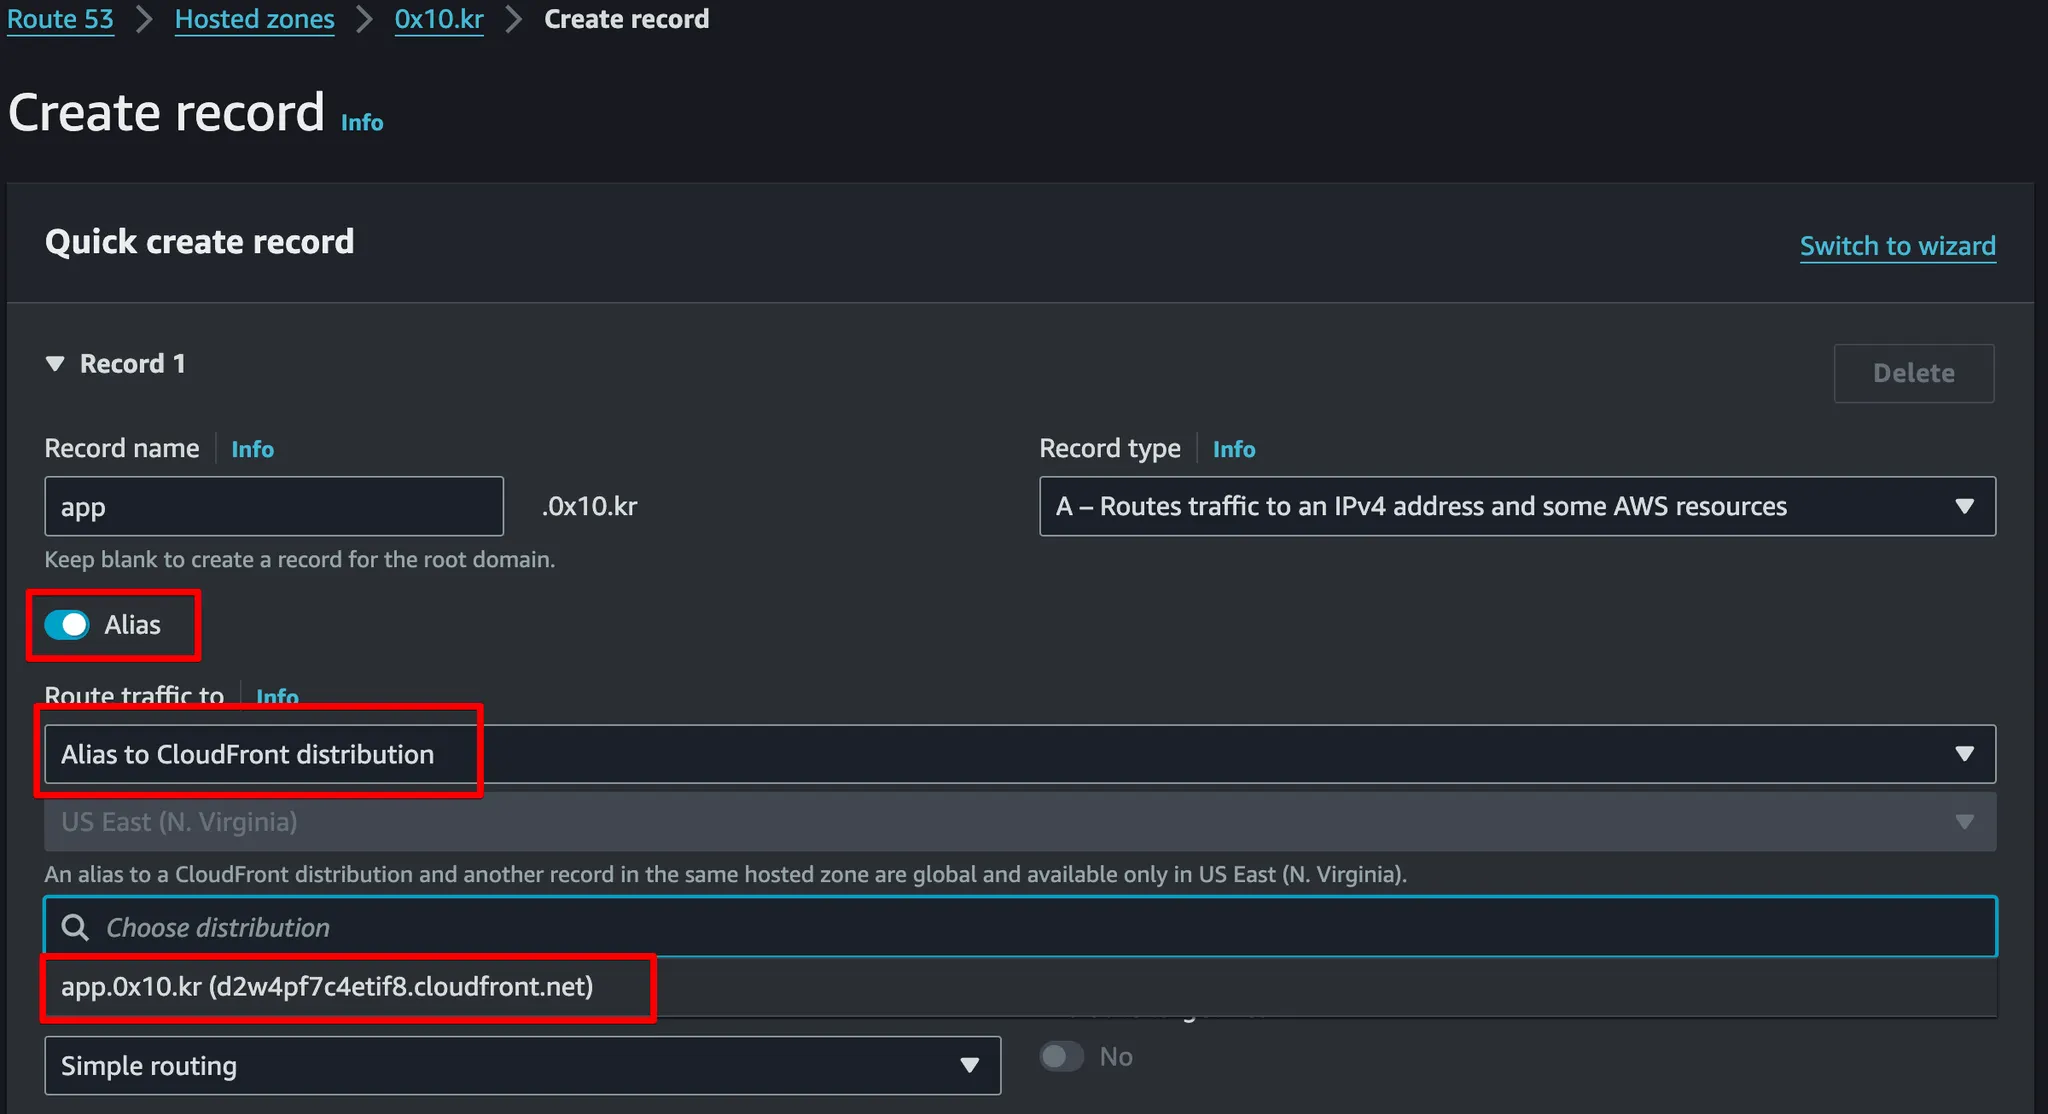Select app.0x10.kr cloudfront distribution option

coord(327,987)
